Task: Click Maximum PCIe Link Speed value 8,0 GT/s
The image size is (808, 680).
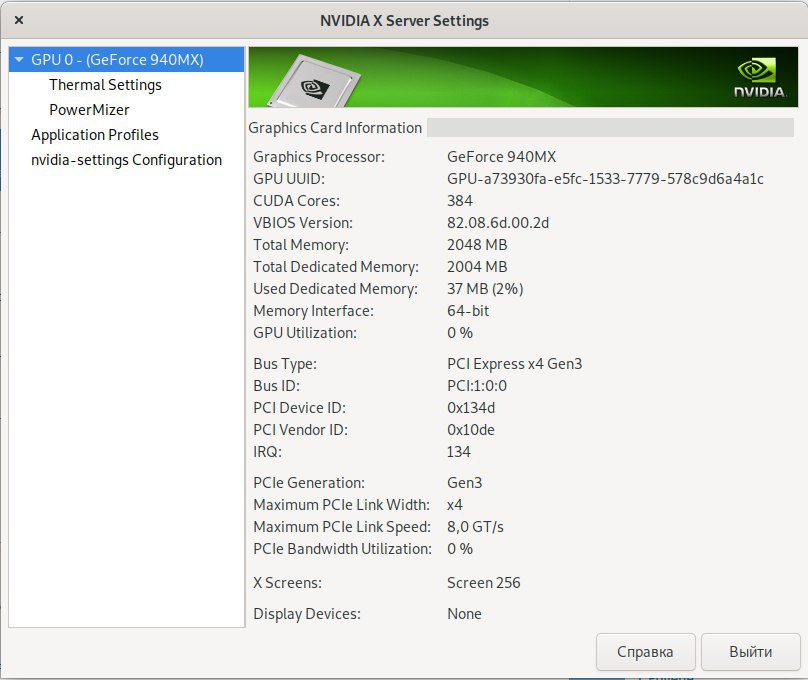Action: tap(475, 527)
